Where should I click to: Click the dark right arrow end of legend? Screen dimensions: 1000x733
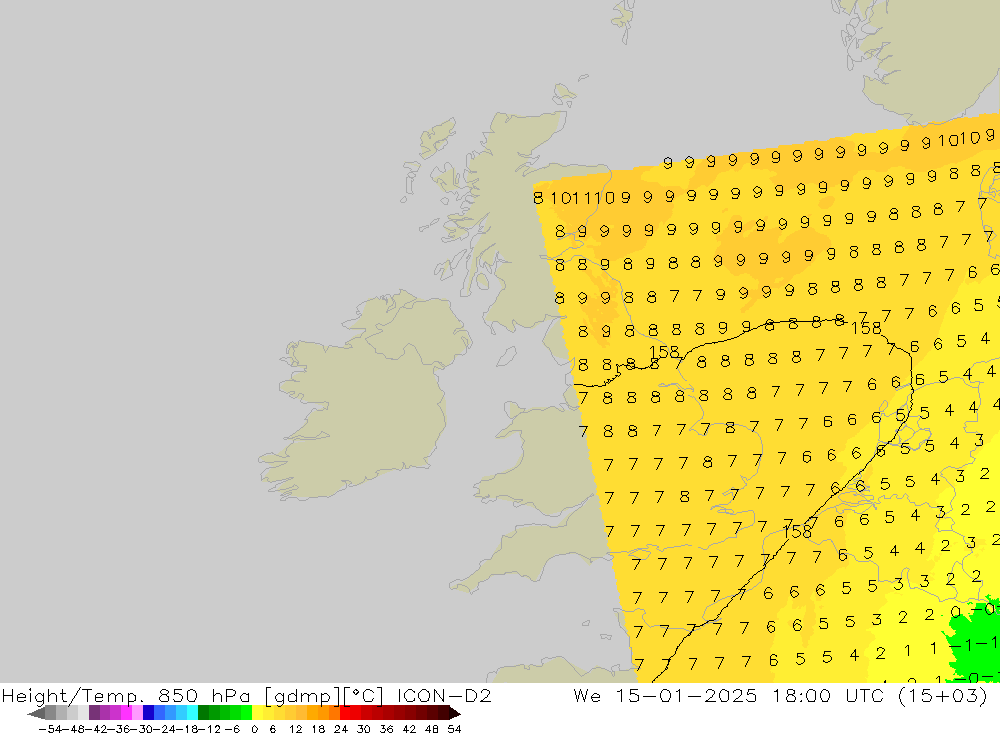tap(455, 713)
